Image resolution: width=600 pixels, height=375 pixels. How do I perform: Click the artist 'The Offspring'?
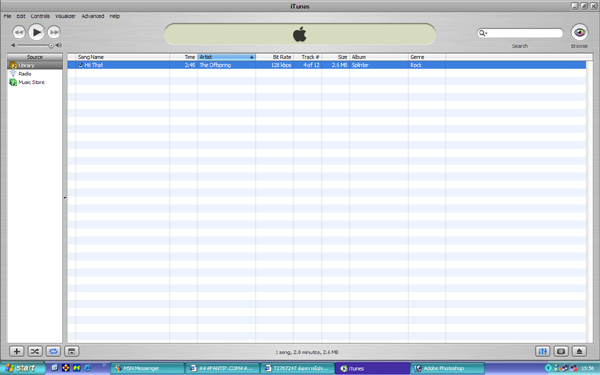pyautogui.click(x=215, y=65)
